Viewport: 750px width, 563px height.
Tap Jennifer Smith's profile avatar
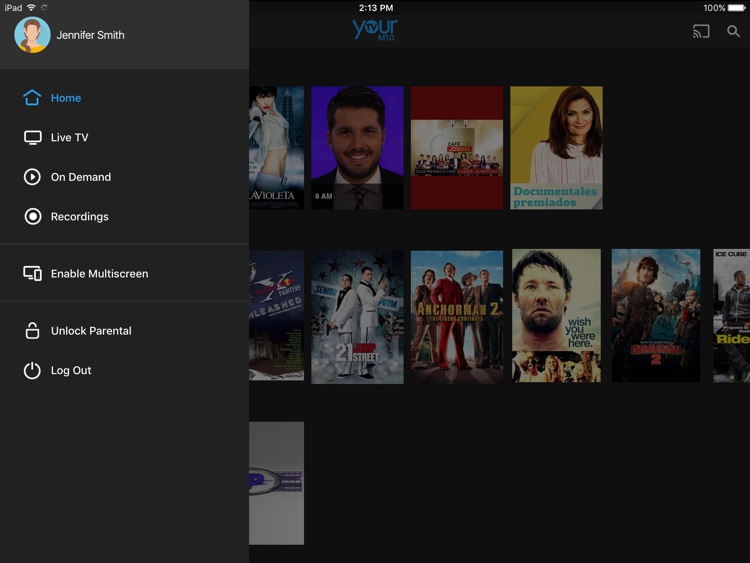33,35
